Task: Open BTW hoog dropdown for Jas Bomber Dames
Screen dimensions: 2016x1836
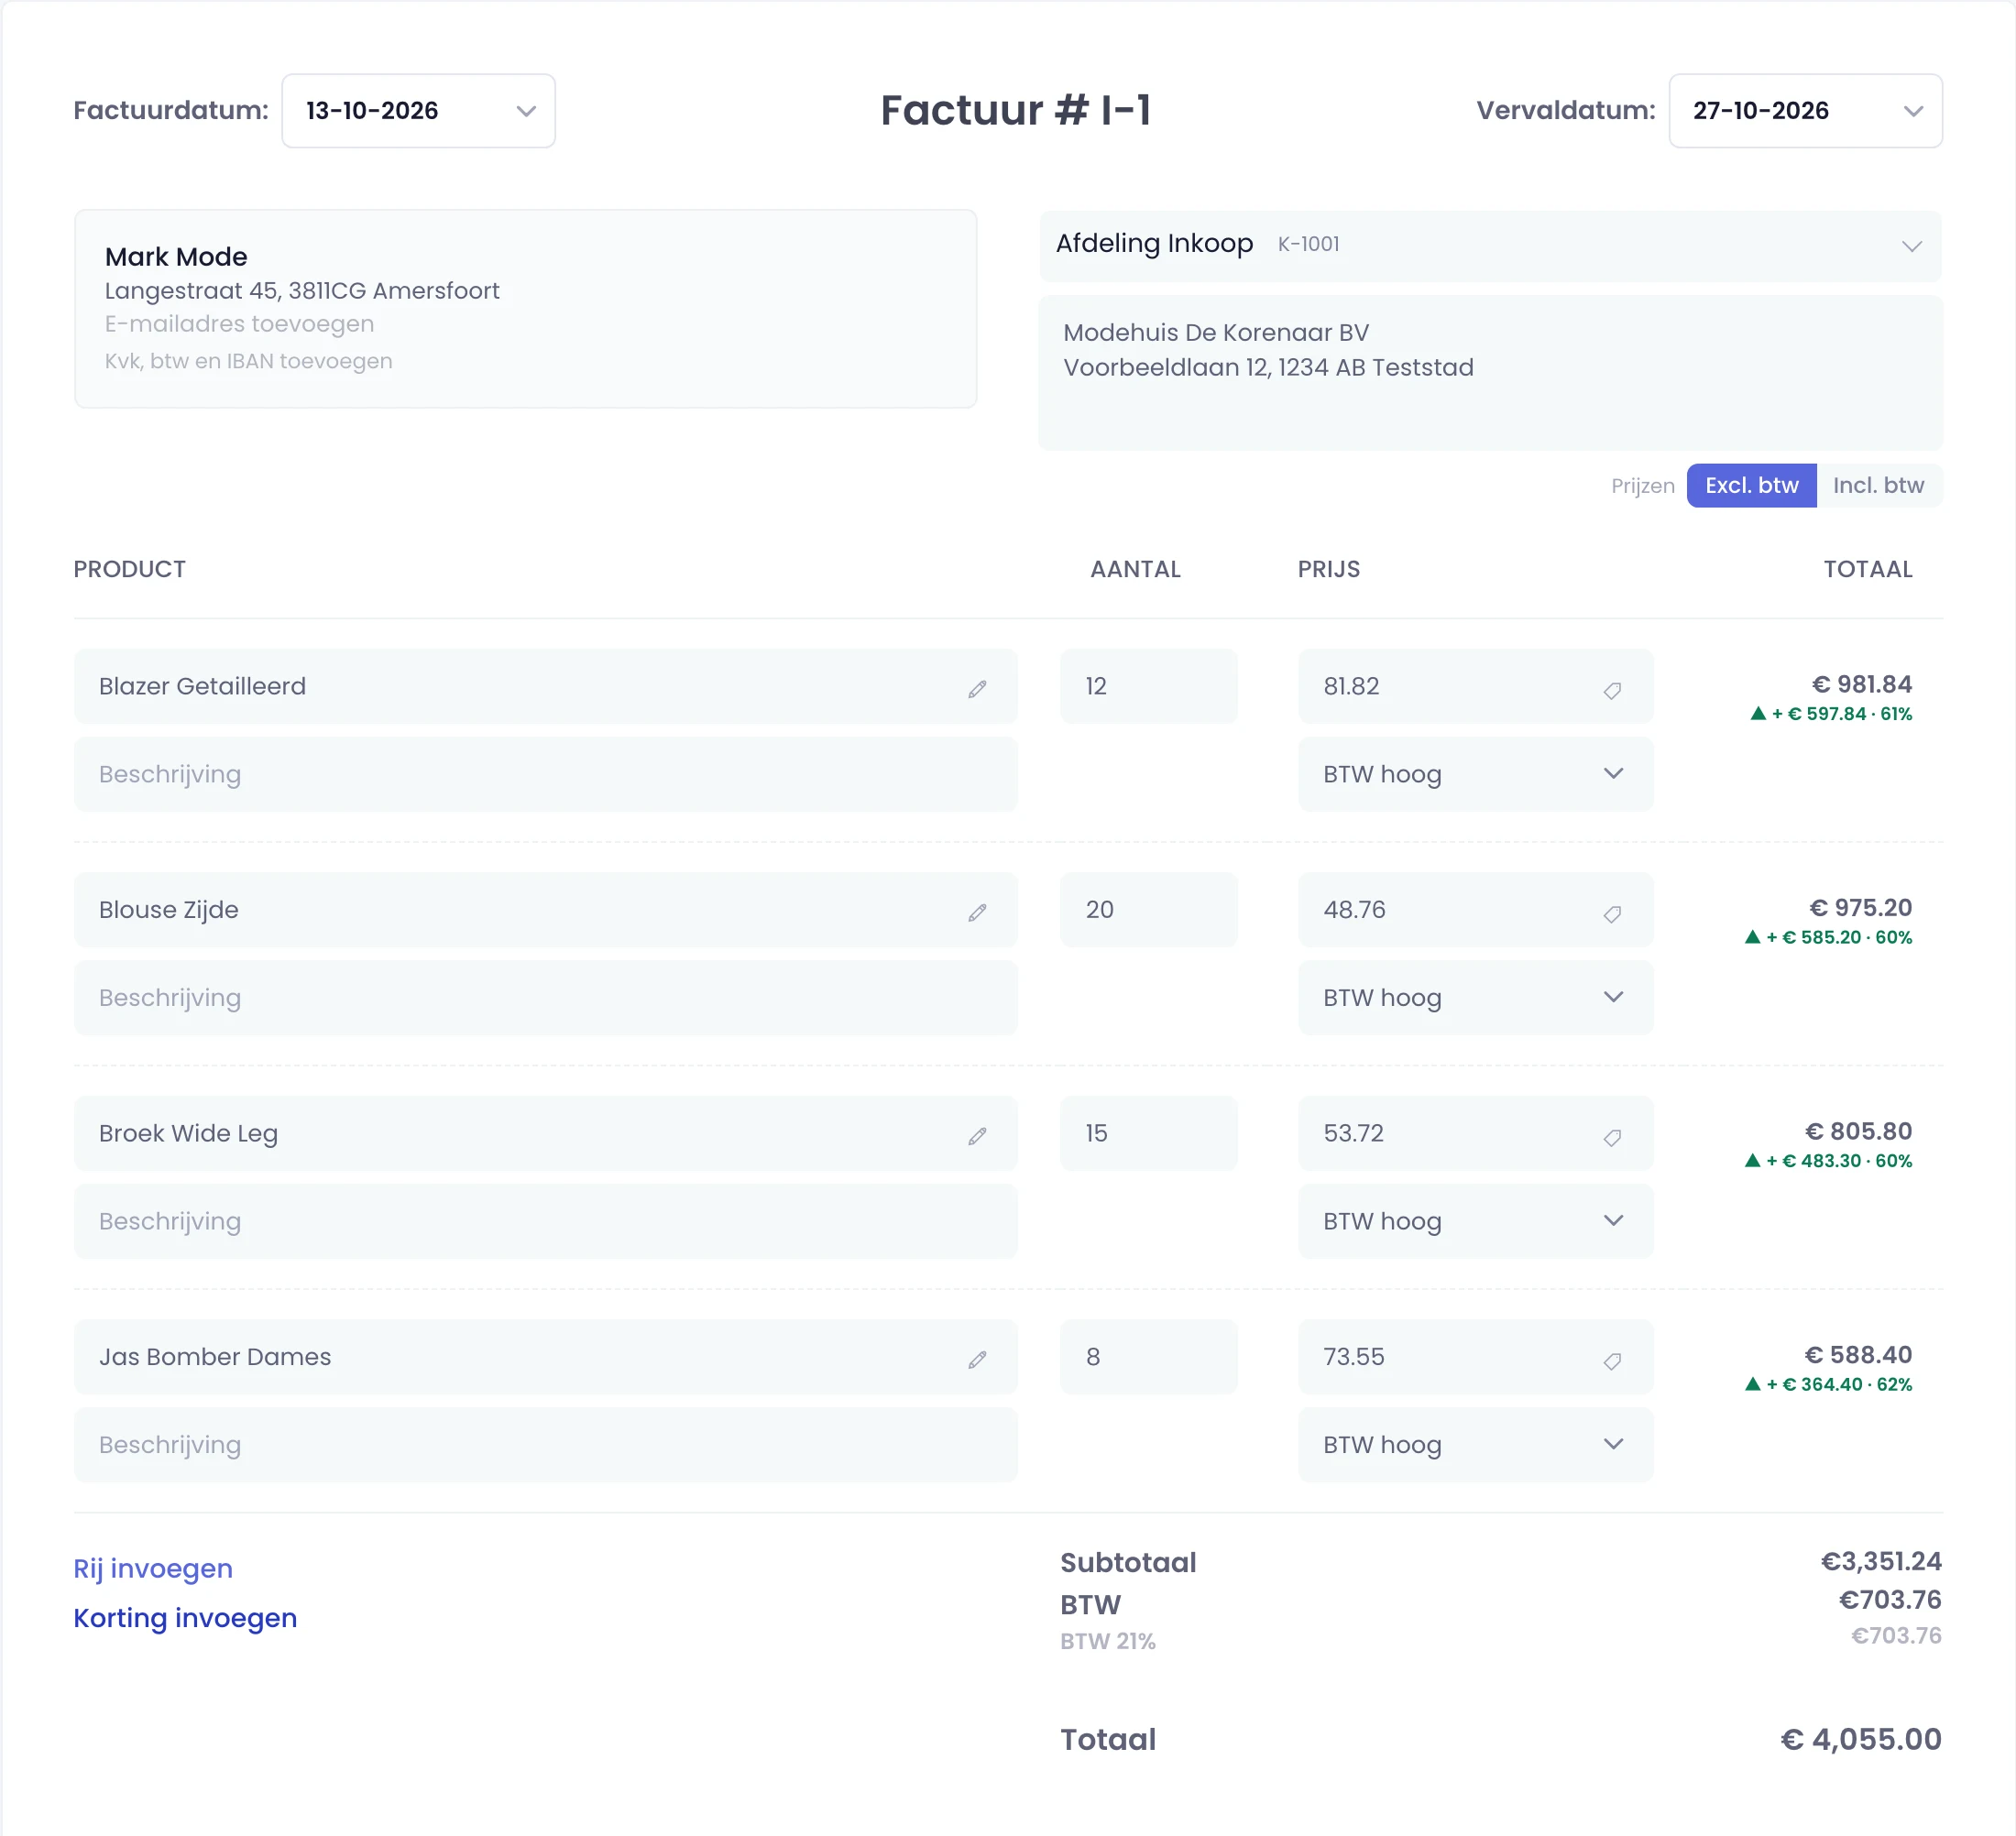Action: 1475,1444
